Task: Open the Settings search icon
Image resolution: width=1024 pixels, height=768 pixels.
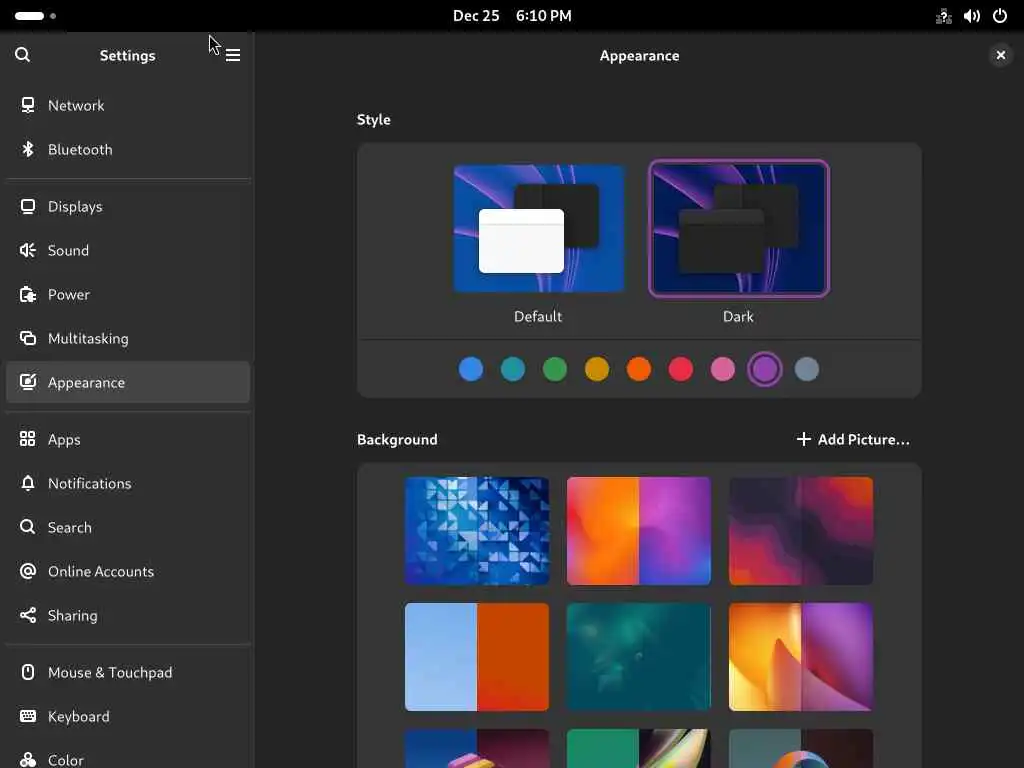Action: pyautogui.click(x=22, y=55)
